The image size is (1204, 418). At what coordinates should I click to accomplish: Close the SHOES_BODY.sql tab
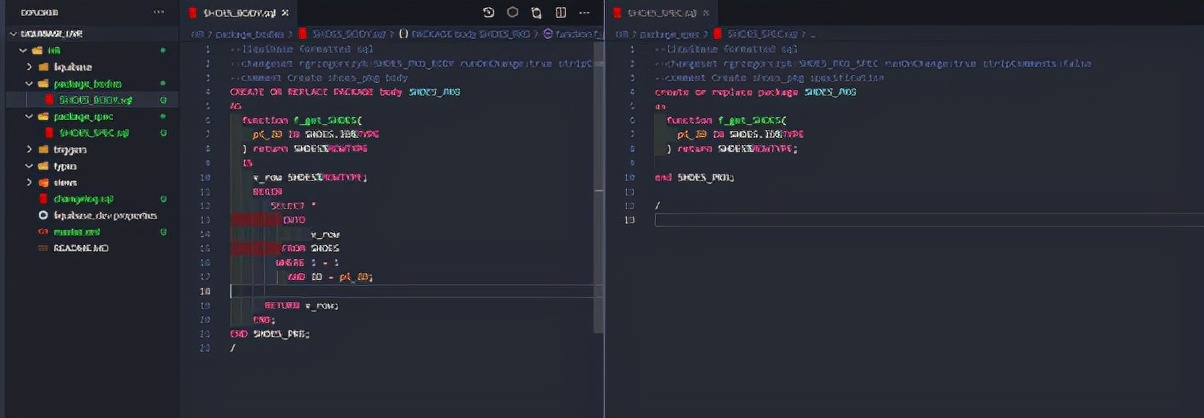pos(285,13)
